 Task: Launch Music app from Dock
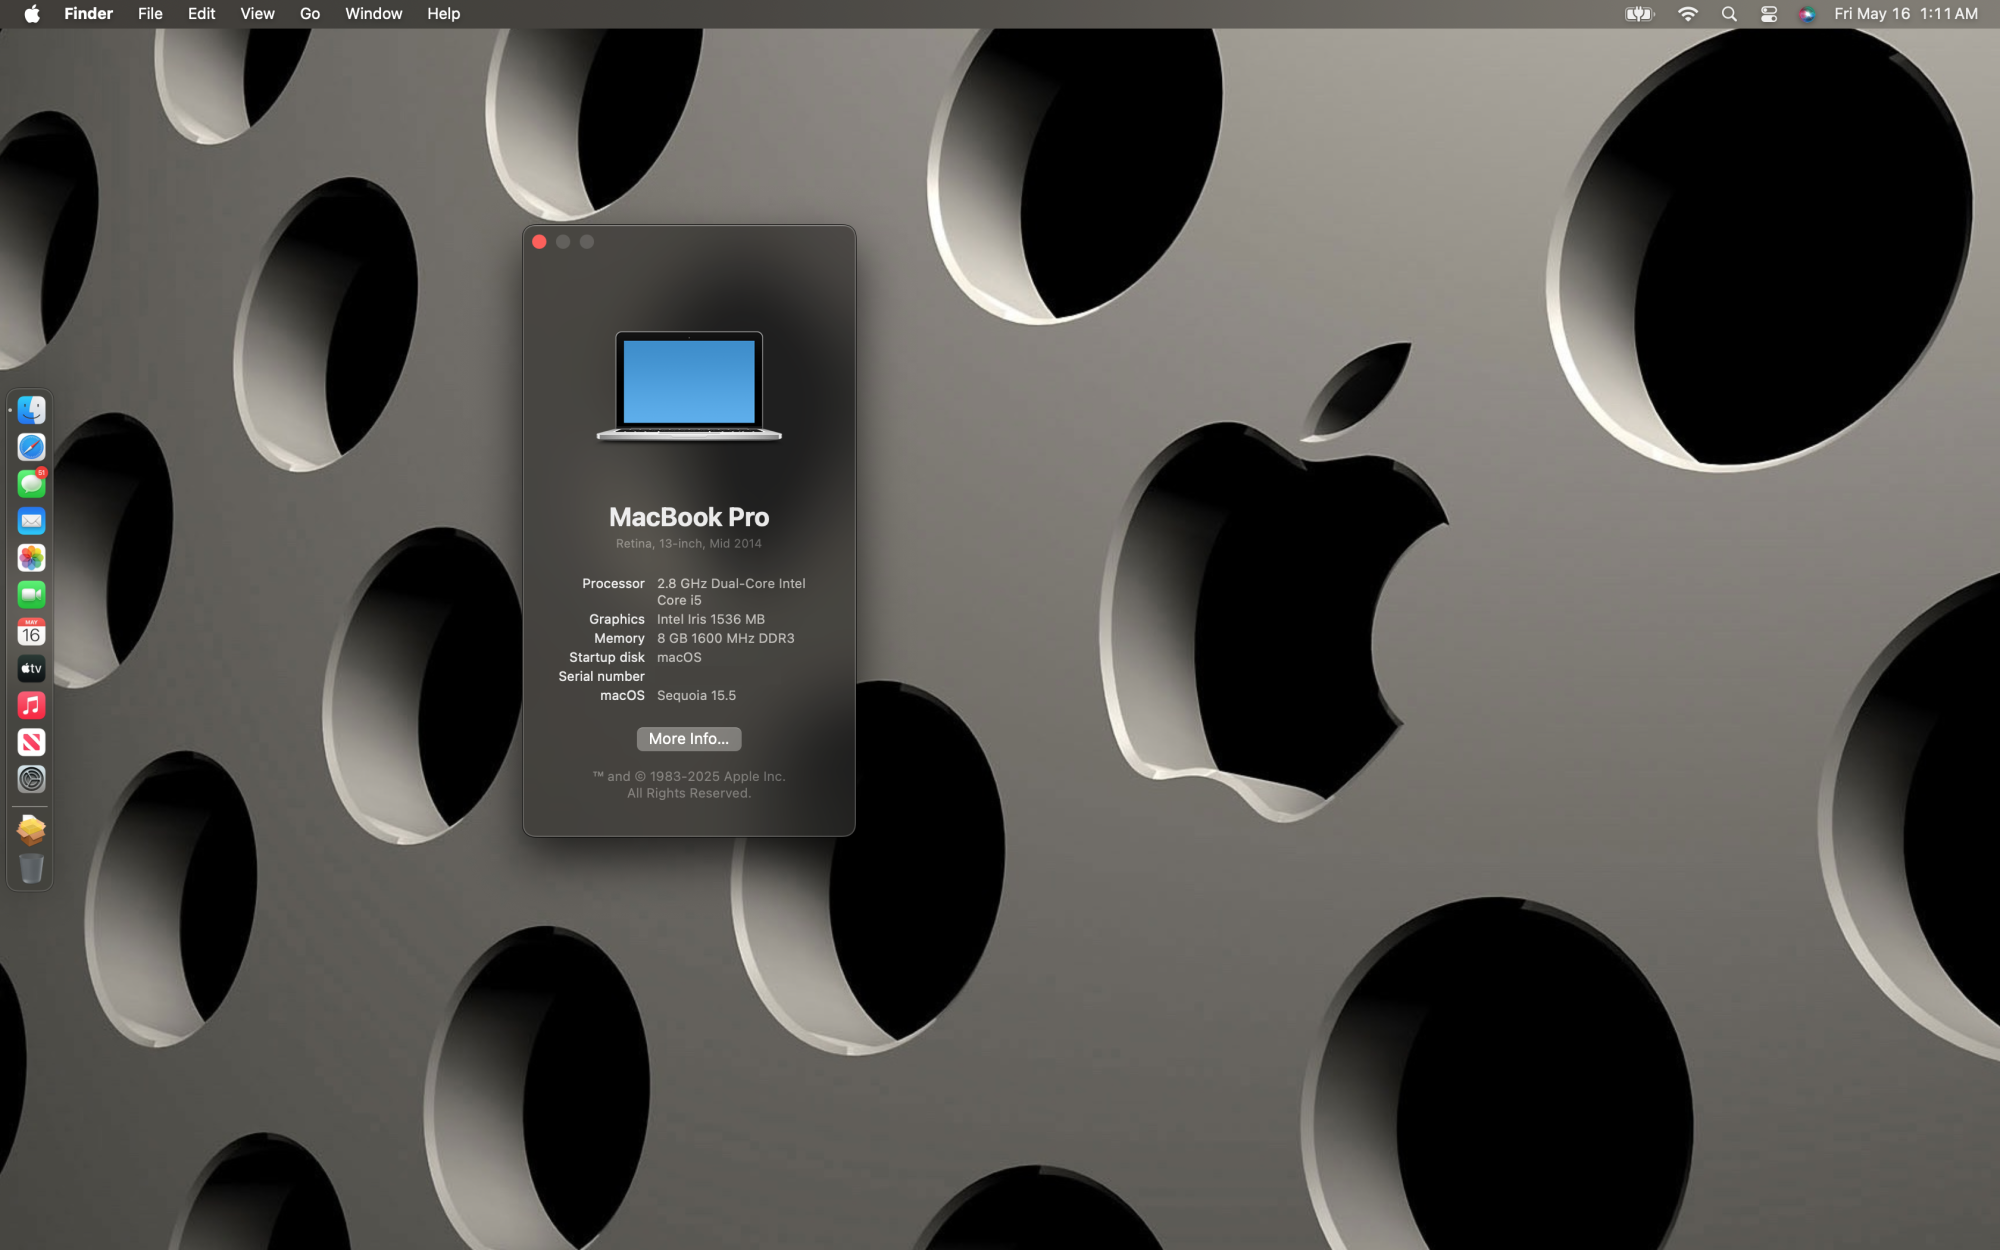[x=31, y=705]
